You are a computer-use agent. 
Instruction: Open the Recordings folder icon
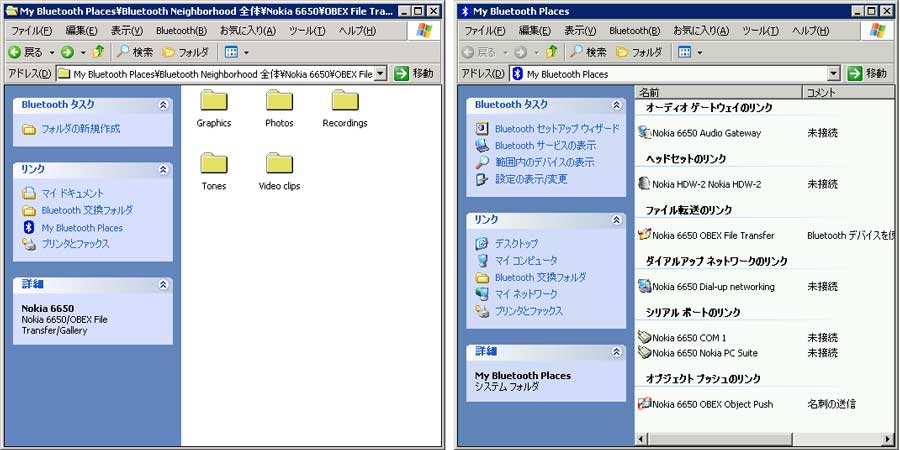point(344,103)
